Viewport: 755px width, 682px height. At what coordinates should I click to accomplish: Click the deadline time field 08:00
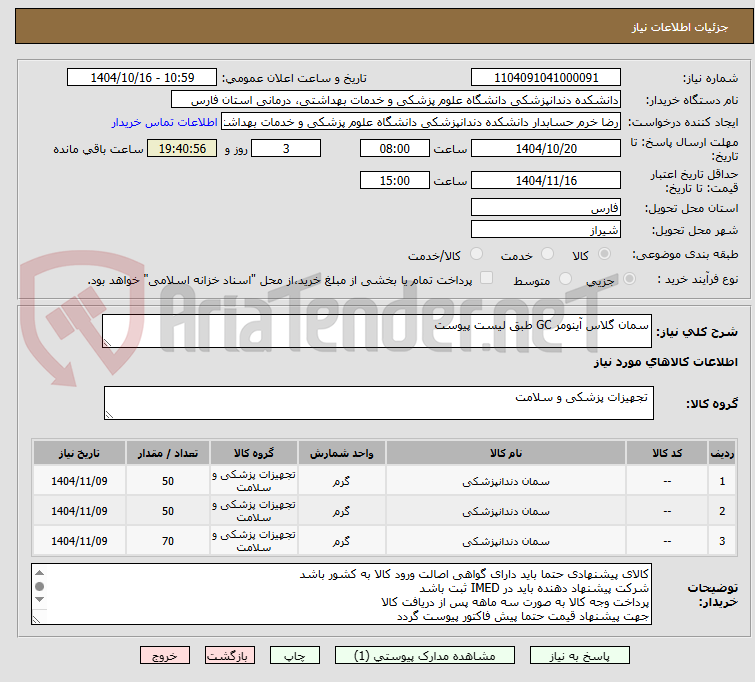[x=394, y=148]
